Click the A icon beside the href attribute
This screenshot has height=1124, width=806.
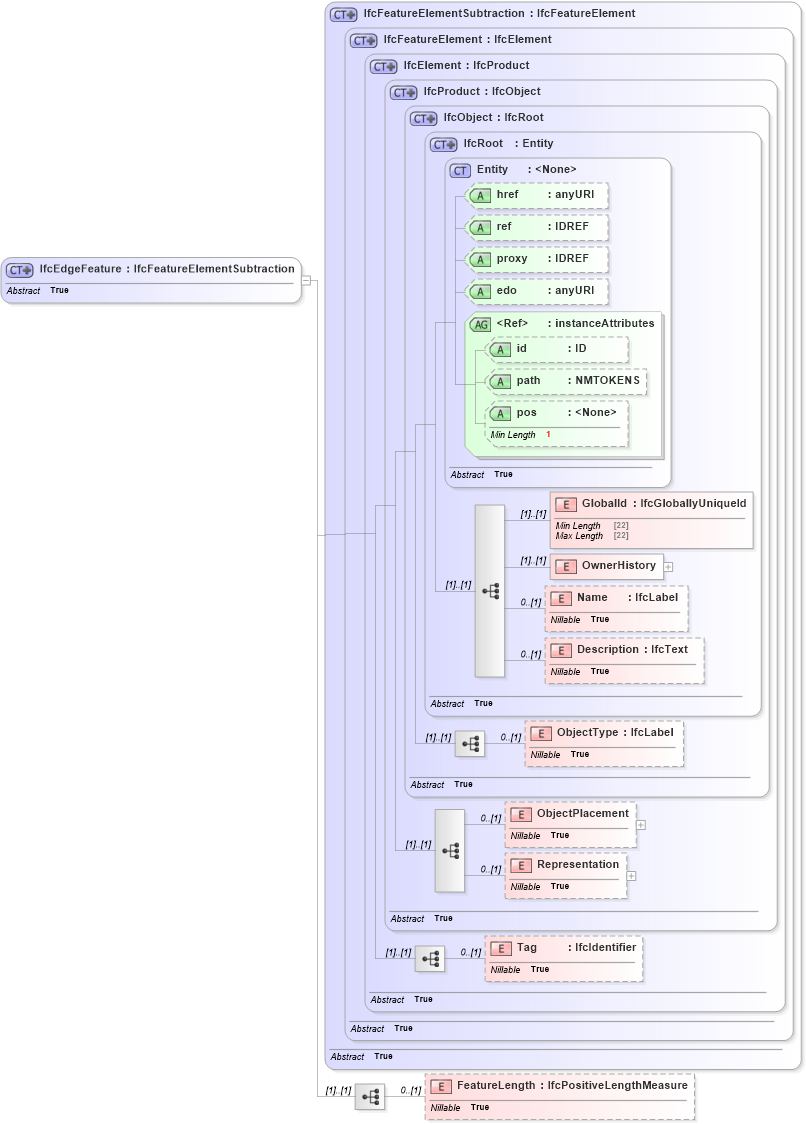click(x=481, y=196)
